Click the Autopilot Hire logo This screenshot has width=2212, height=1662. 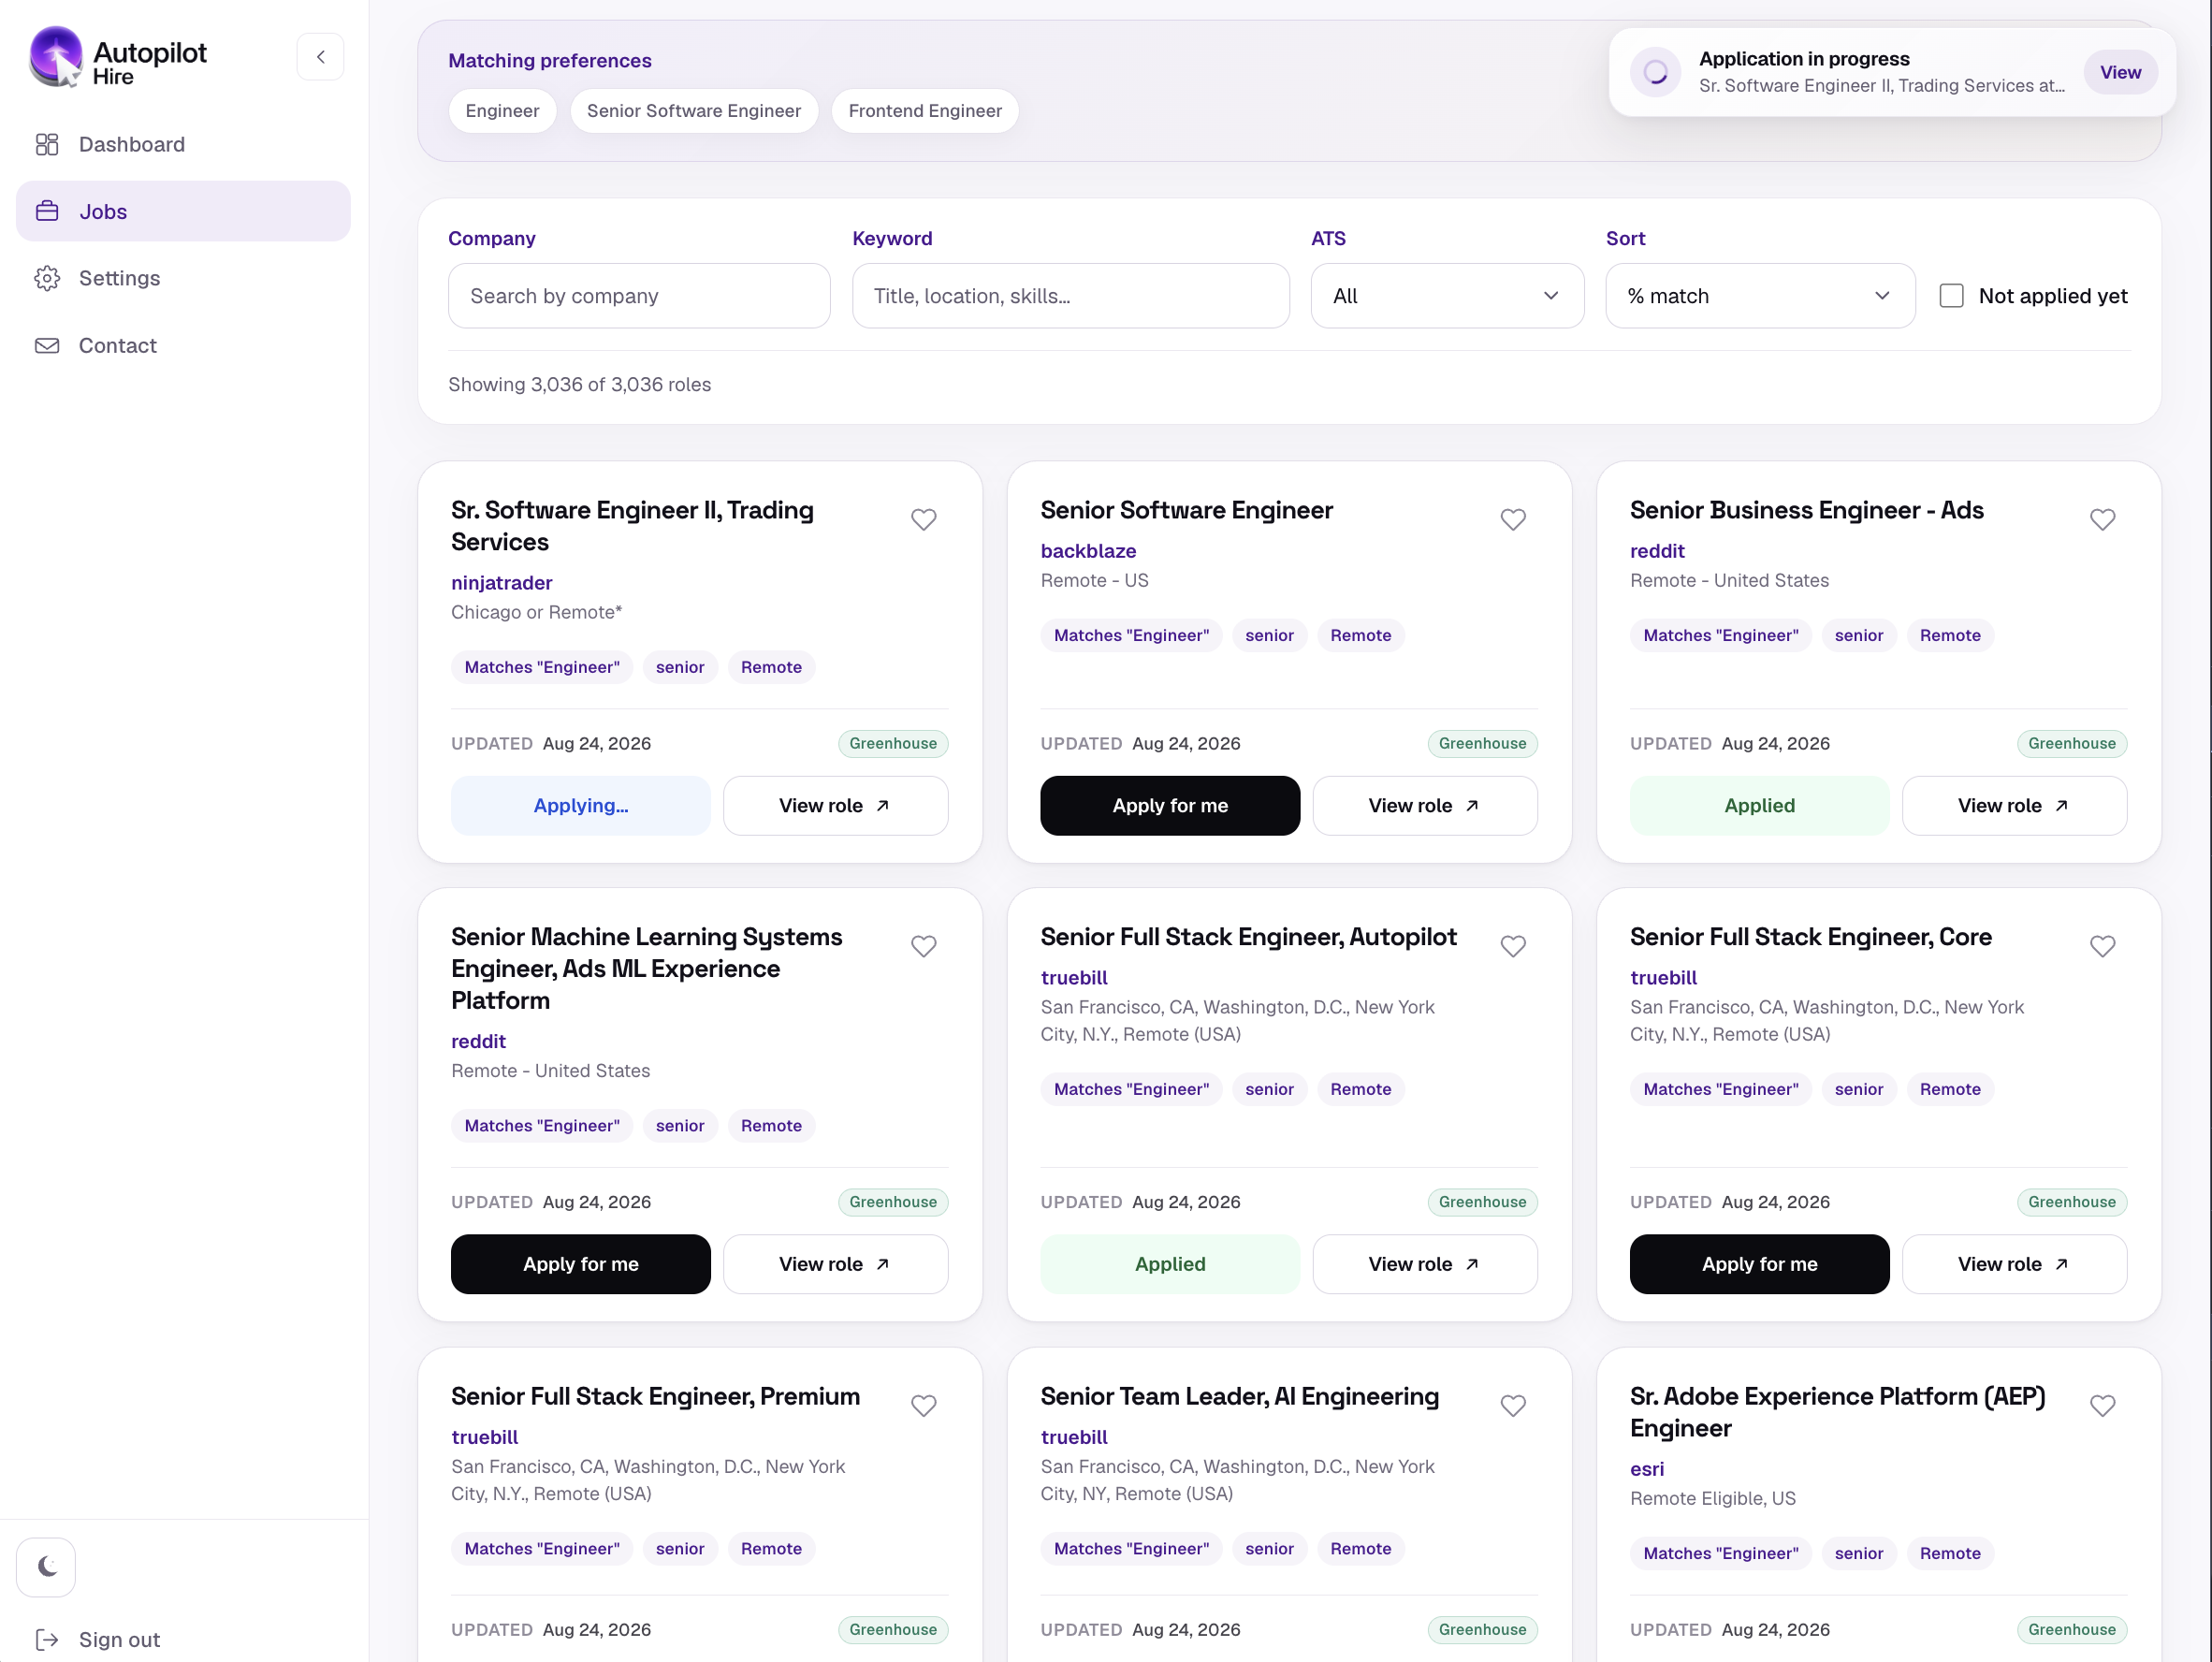point(118,58)
